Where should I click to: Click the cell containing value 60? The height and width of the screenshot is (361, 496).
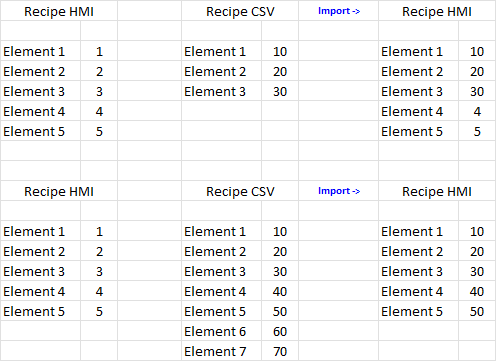click(x=280, y=331)
